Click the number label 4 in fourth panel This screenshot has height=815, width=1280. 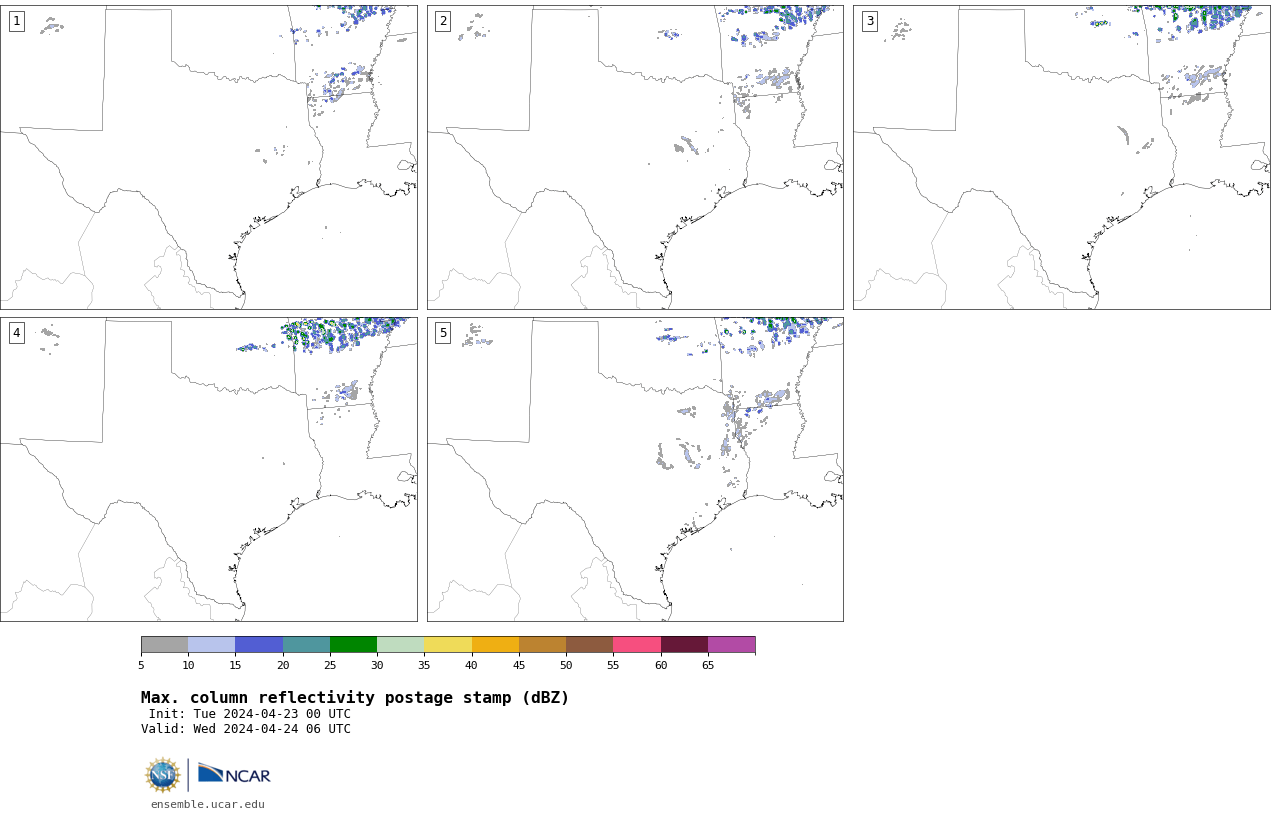click(x=16, y=333)
